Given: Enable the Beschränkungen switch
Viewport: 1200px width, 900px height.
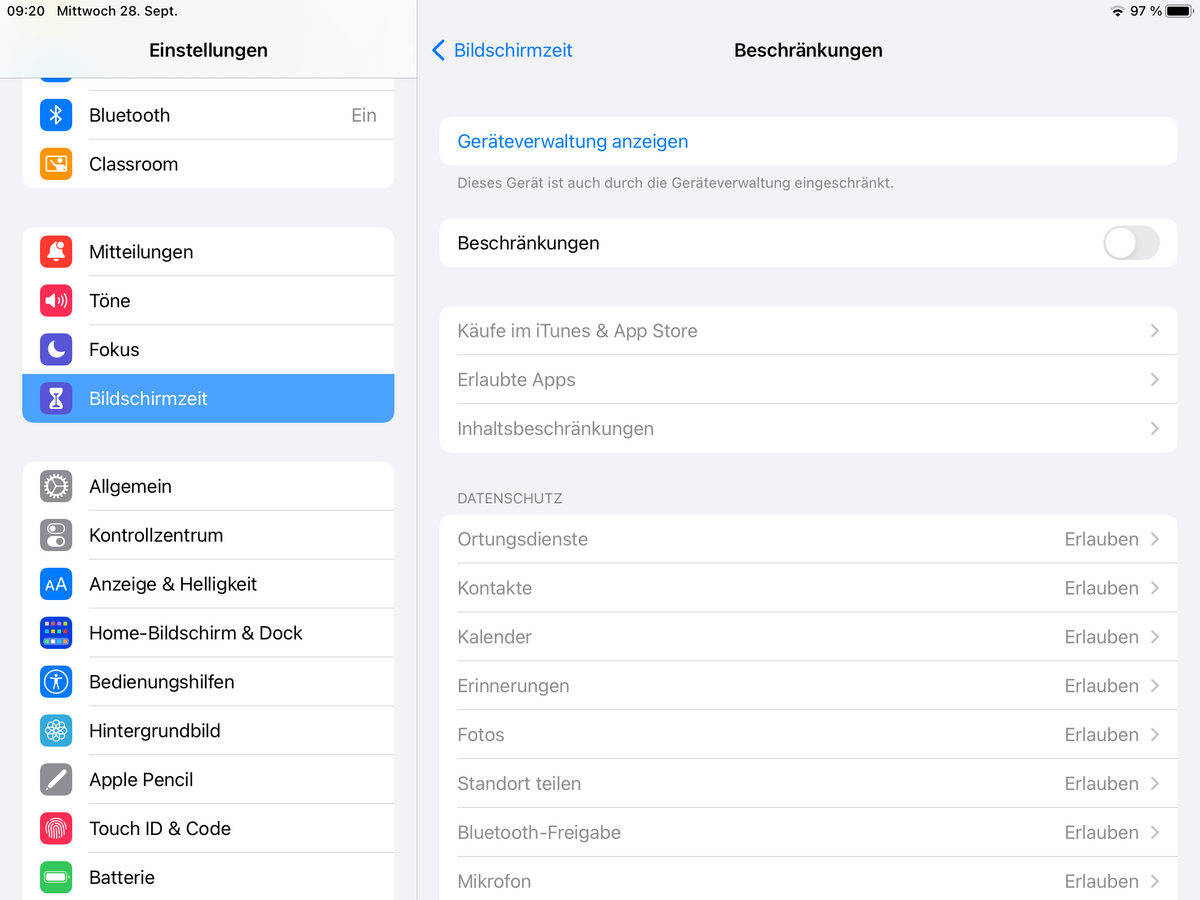Looking at the screenshot, I should tap(1131, 243).
